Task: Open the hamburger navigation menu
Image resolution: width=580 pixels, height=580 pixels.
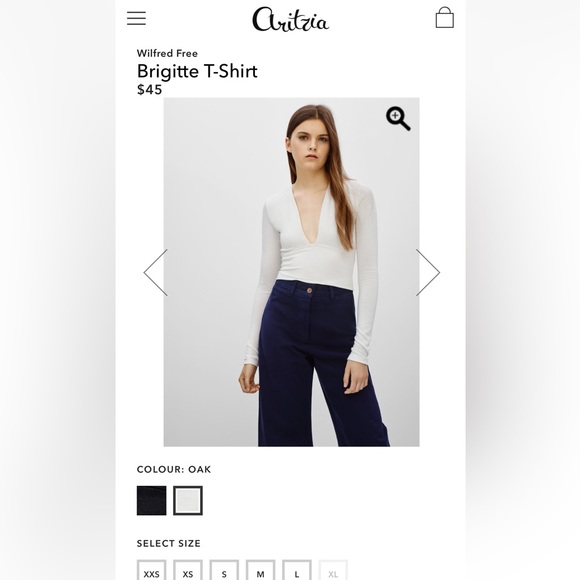Action: tap(136, 18)
